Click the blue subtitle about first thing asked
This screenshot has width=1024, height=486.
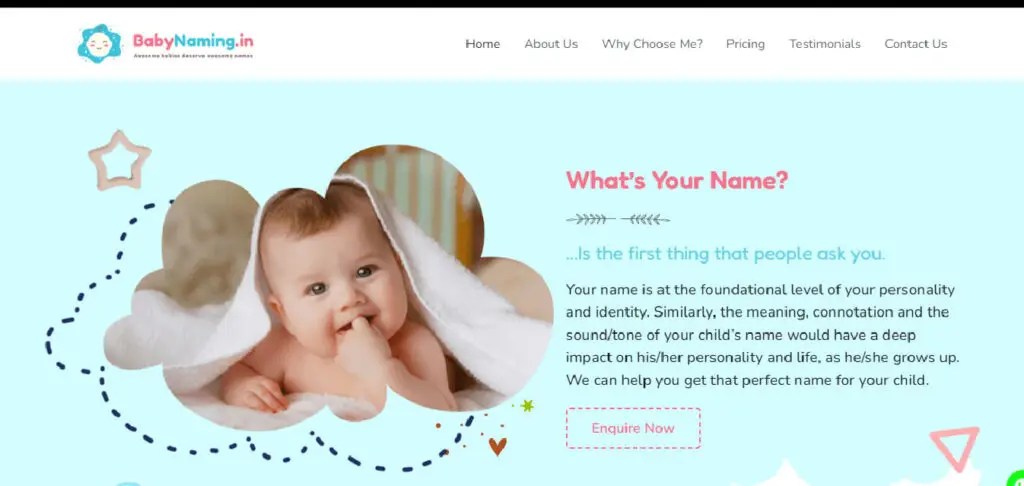(725, 254)
